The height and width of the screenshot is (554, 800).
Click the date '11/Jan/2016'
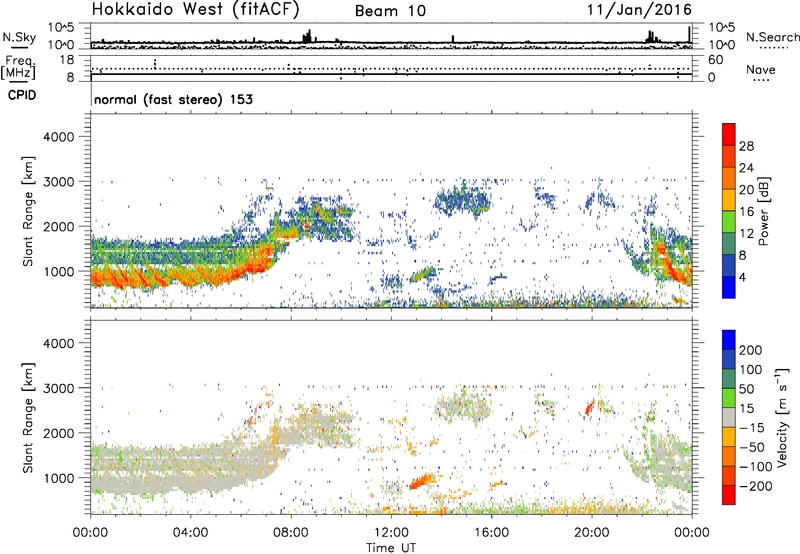[639, 10]
